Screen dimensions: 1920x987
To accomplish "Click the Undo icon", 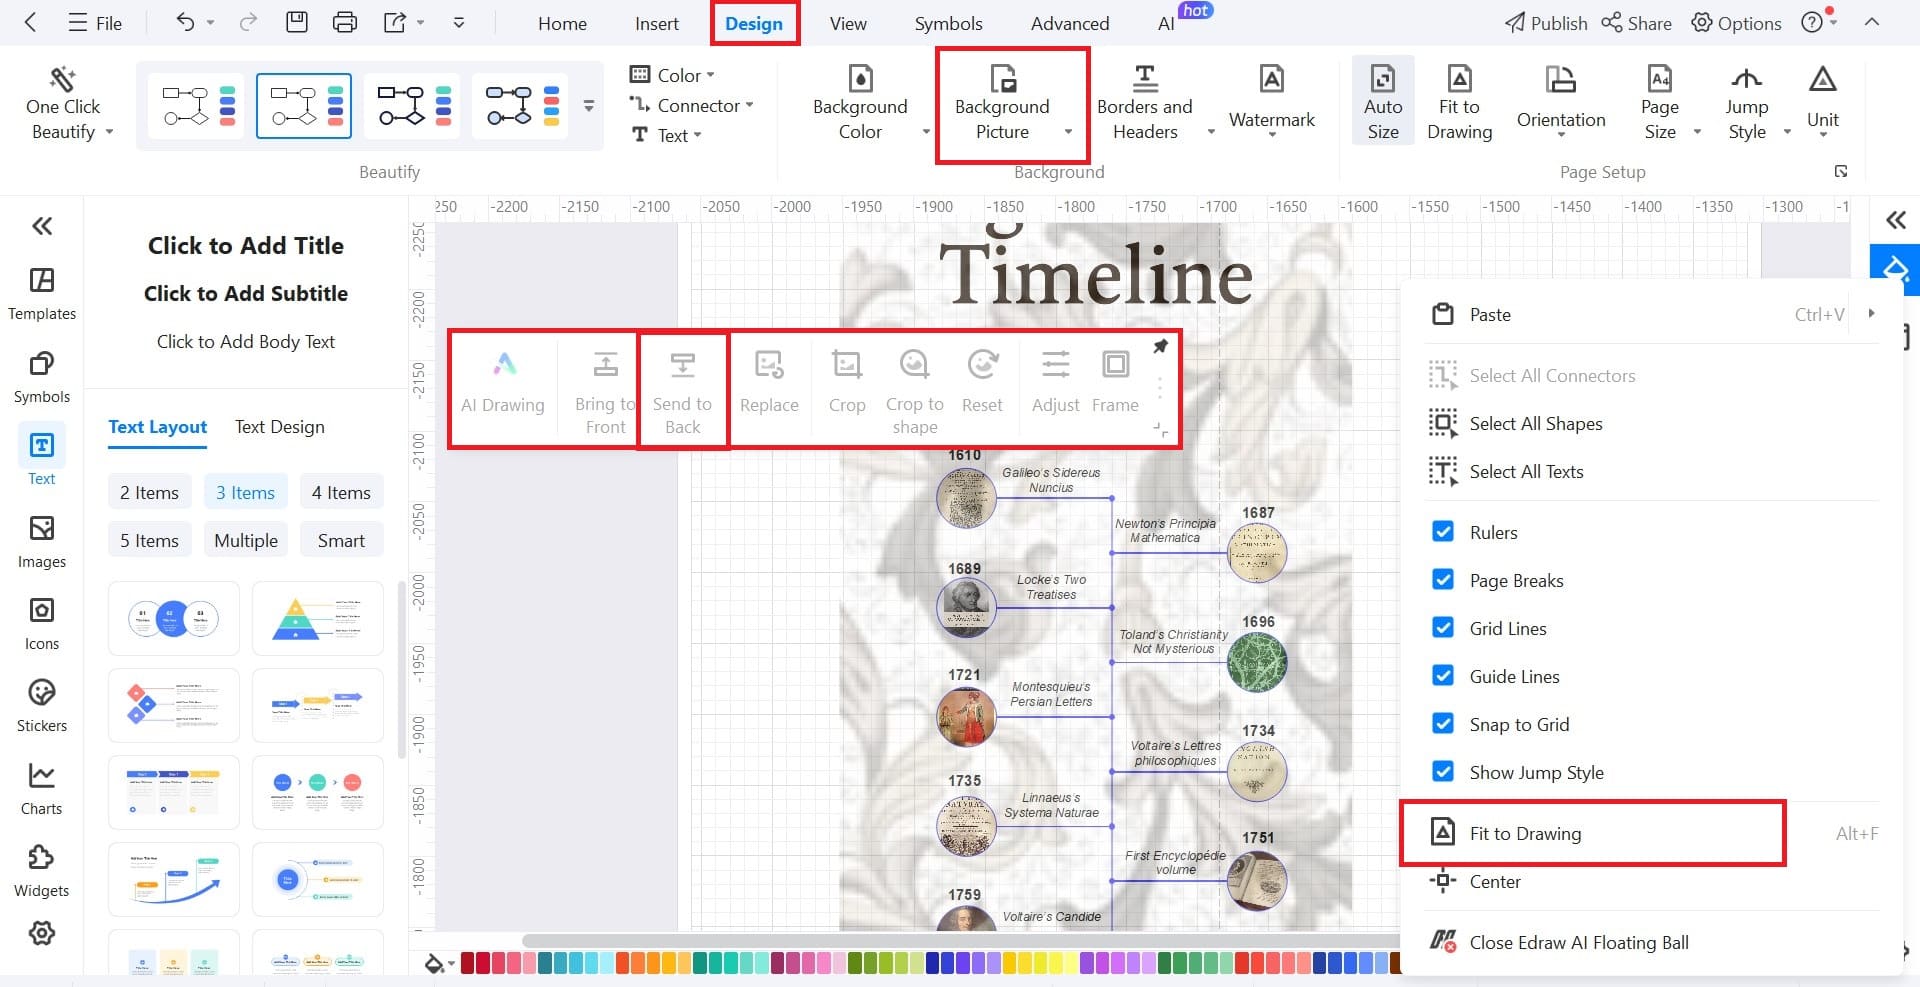I will coord(186,22).
